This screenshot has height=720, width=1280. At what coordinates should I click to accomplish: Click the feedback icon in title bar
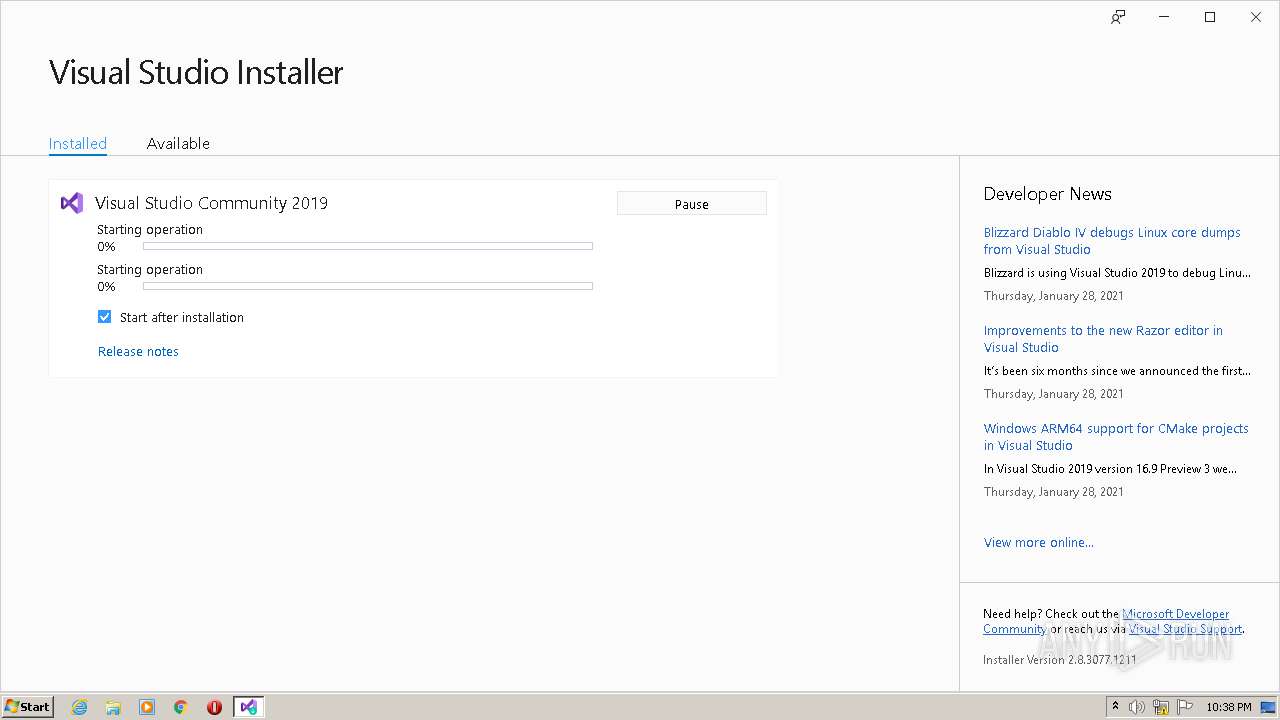click(1118, 17)
